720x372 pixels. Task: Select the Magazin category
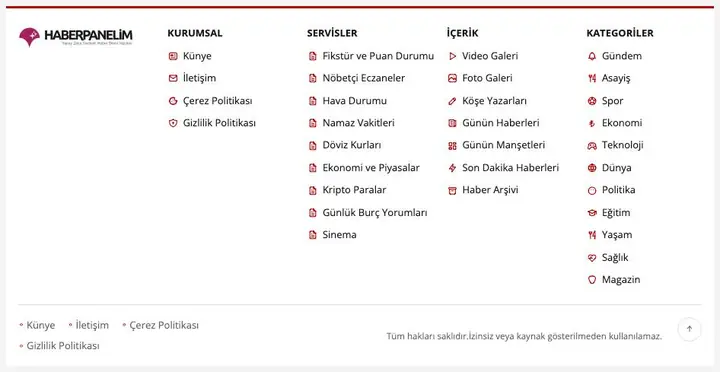click(x=621, y=279)
